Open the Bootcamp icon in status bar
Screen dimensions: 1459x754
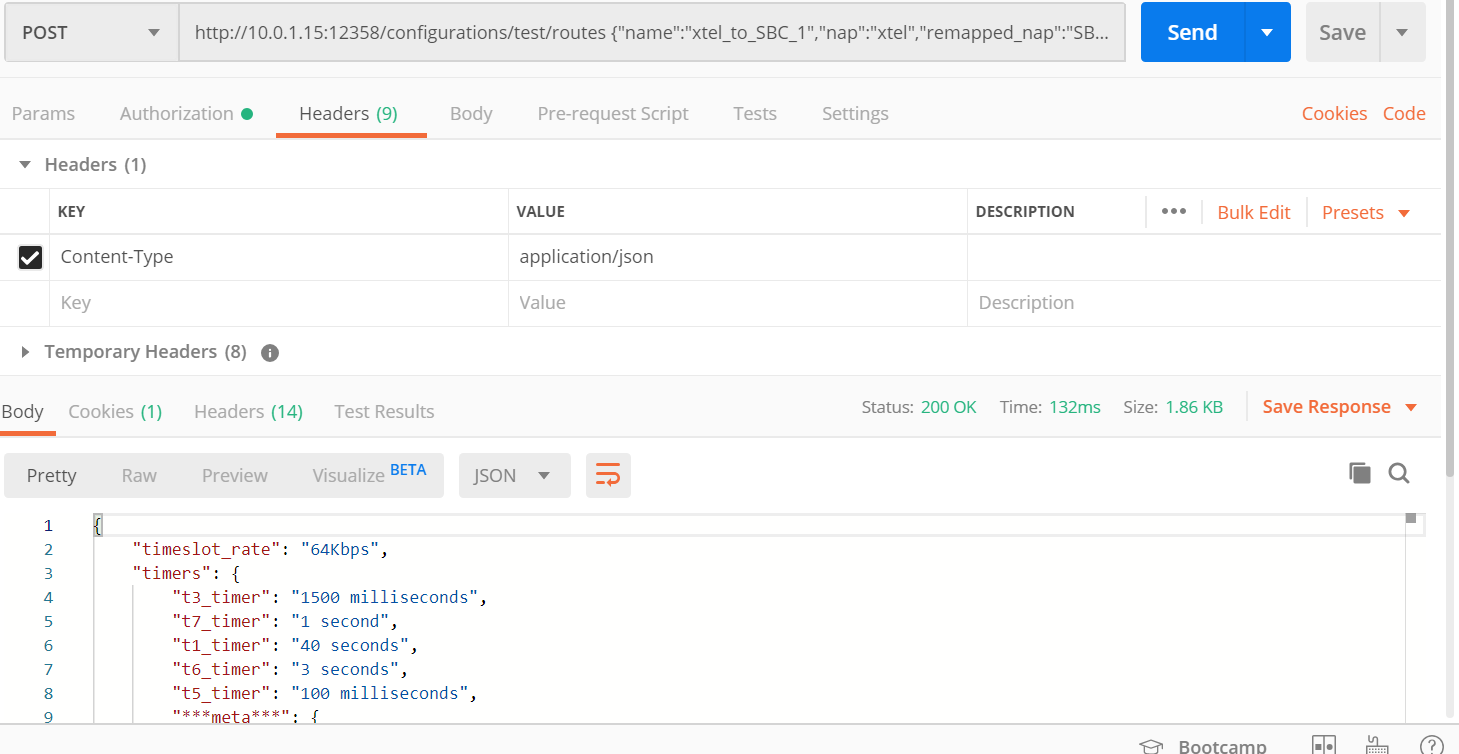pos(1152,746)
